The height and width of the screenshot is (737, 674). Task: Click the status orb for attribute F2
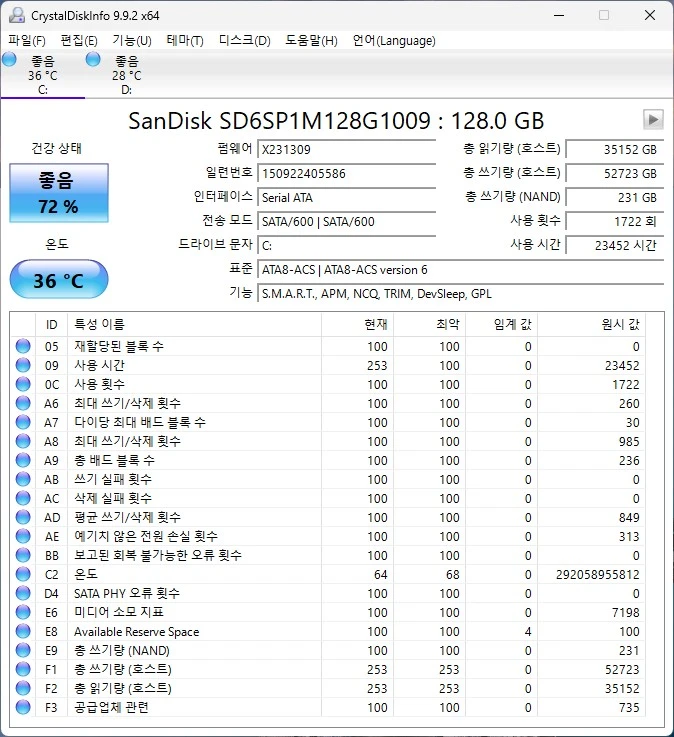23,688
